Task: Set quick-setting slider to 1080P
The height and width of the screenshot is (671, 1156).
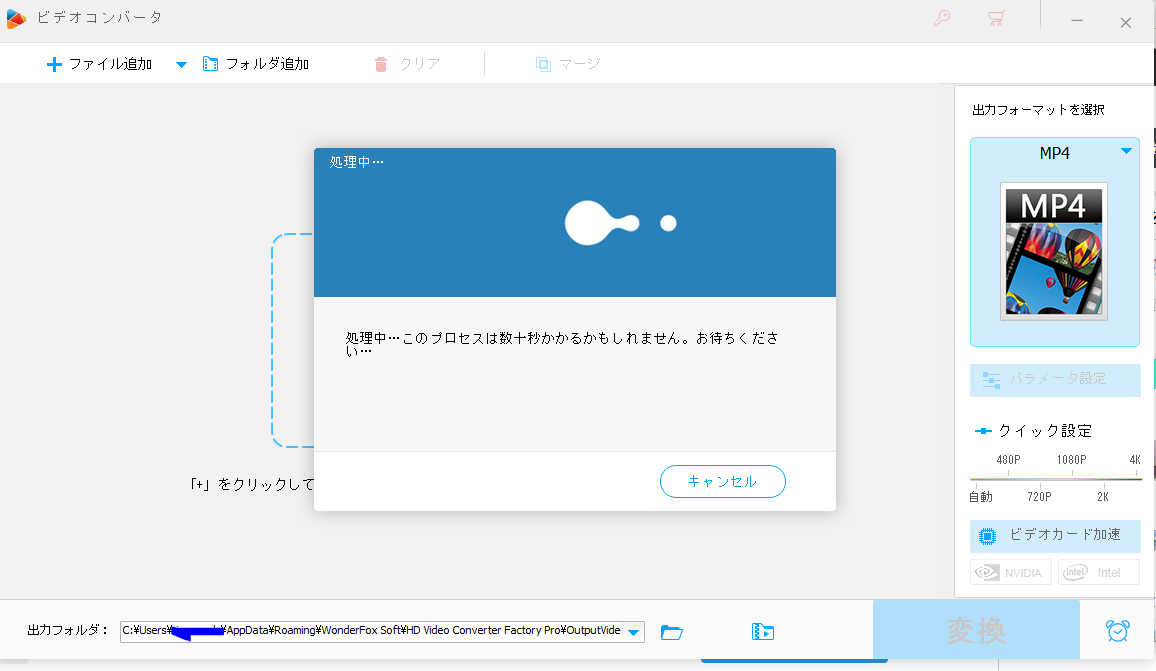Action: coord(1071,460)
